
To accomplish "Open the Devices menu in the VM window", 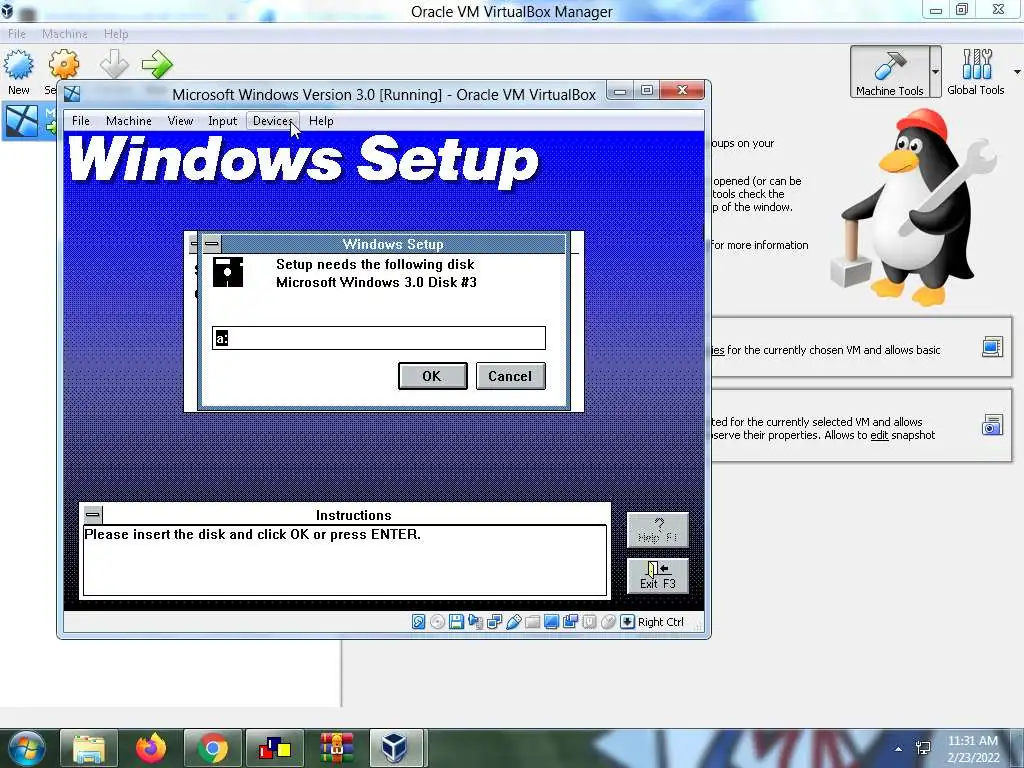I will [272, 121].
